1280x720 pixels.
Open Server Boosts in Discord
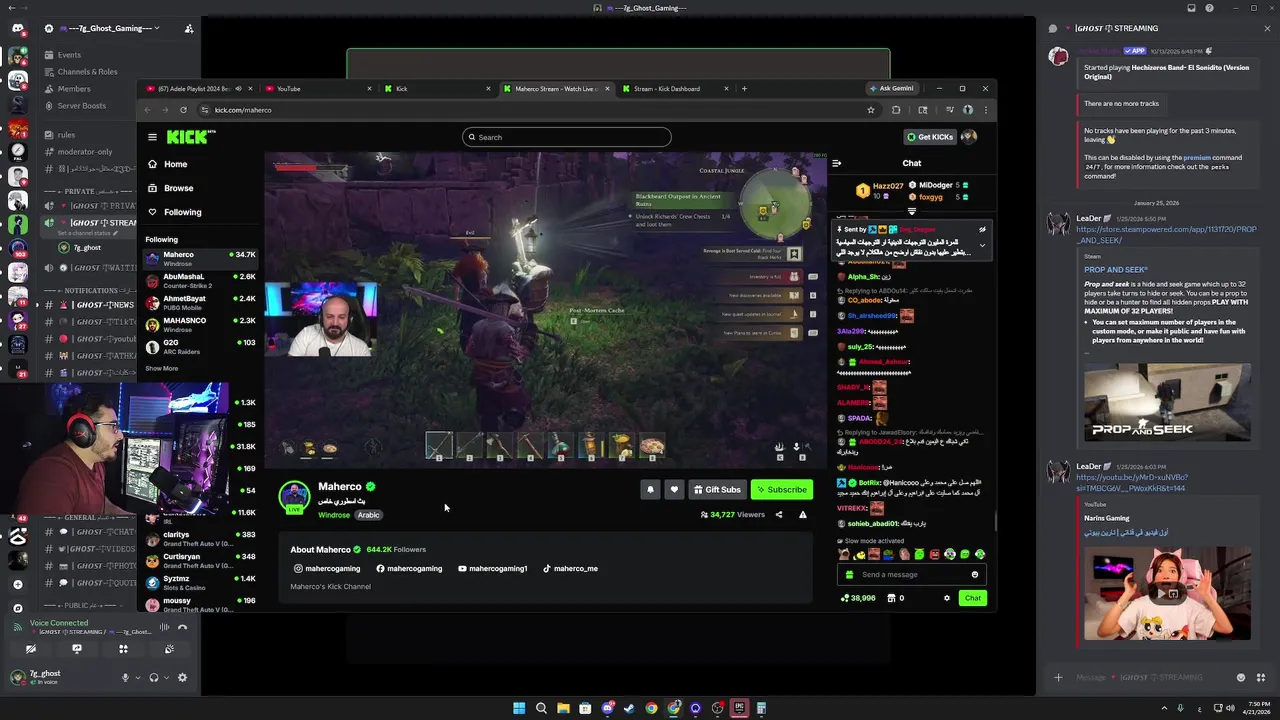pyautogui.click(x=118, y=106)
